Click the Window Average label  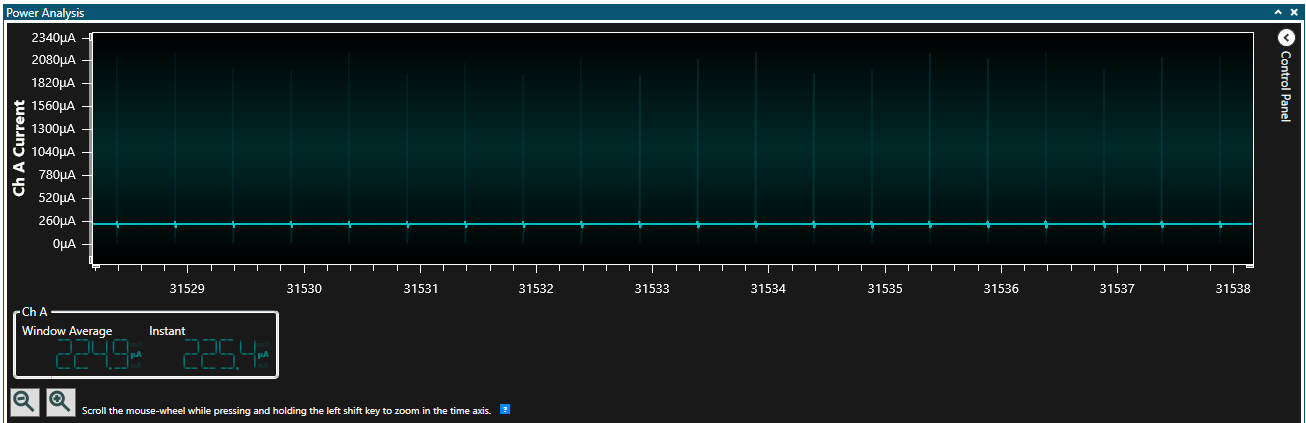click(67, 330)
